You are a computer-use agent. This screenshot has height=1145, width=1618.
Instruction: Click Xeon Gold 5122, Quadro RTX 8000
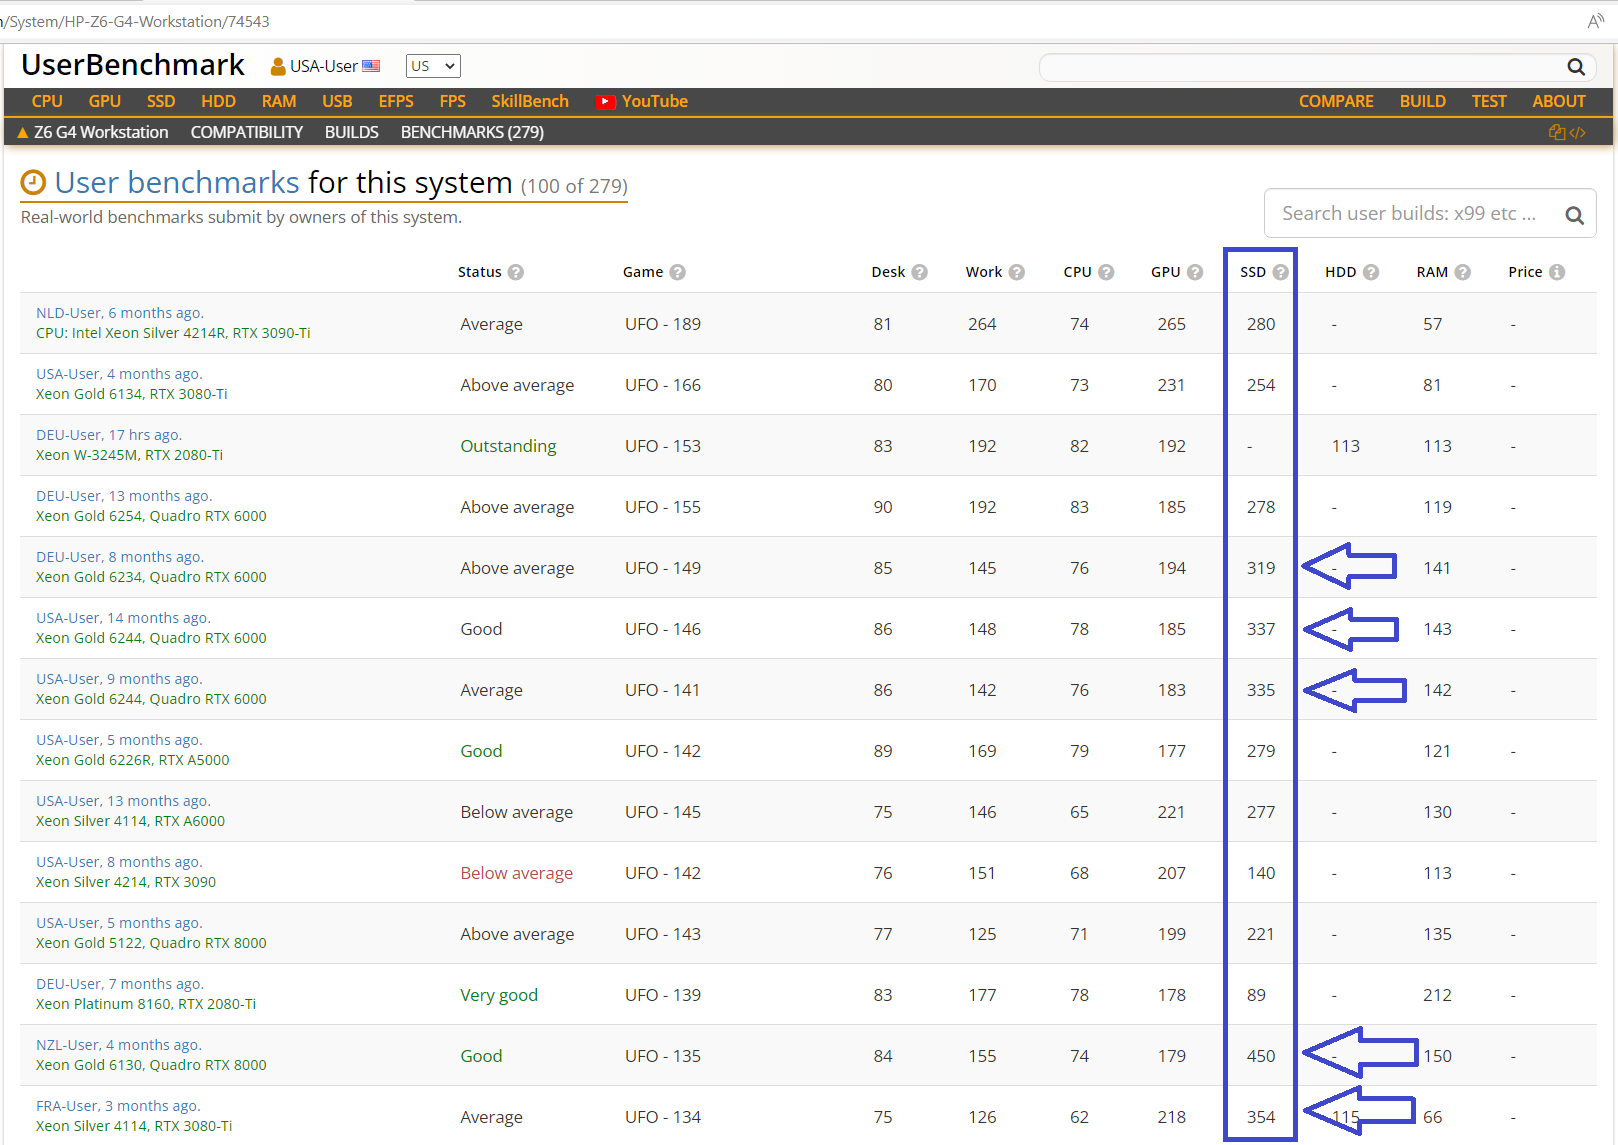151,943
